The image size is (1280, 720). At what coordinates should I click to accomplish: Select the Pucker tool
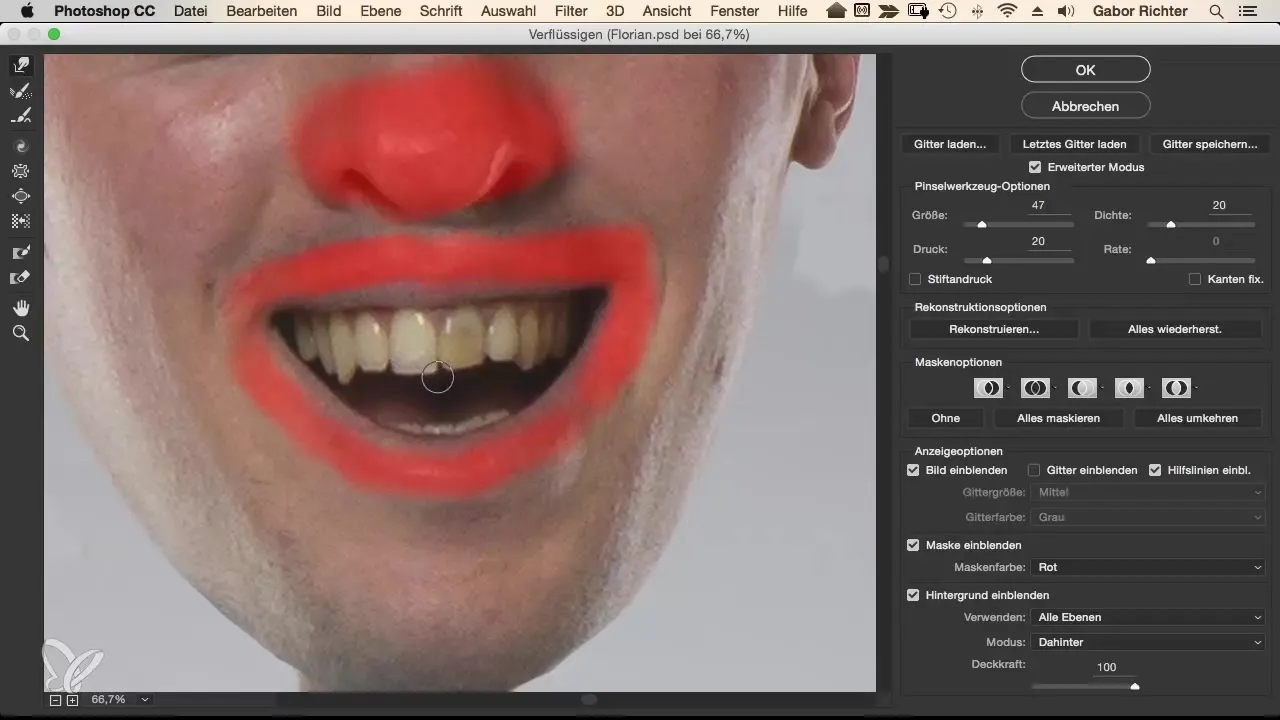point(20,171)
